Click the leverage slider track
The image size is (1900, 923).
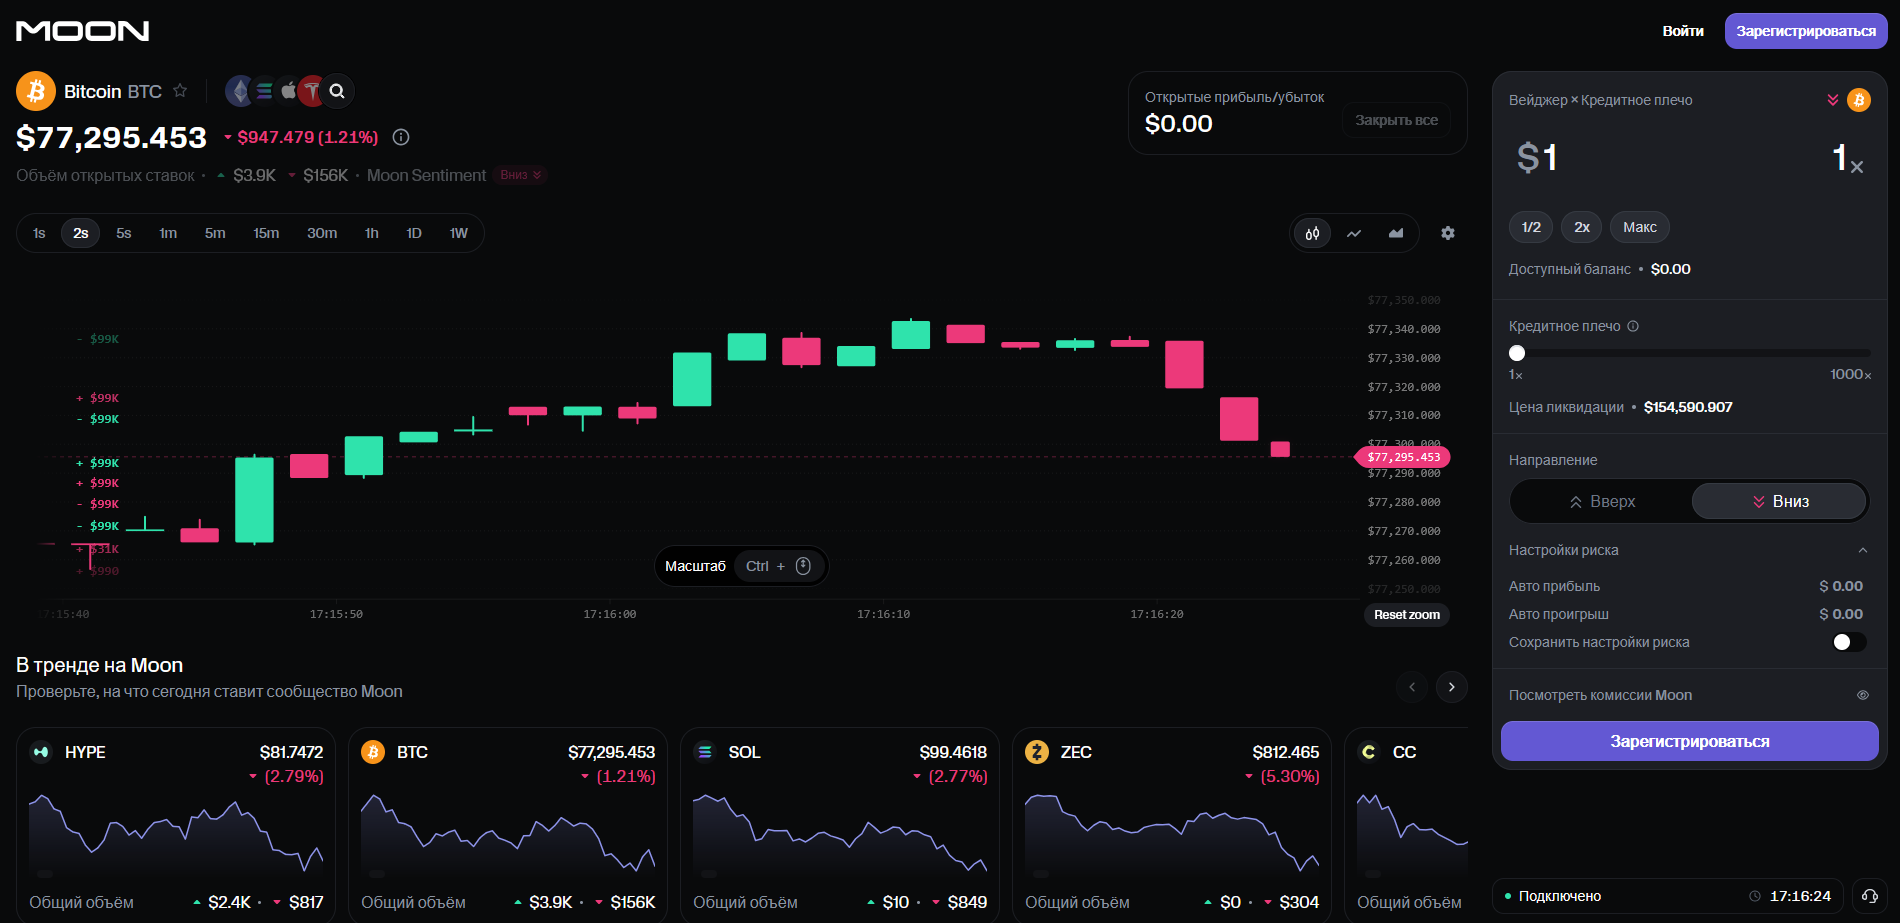(x=1690, y=353)
